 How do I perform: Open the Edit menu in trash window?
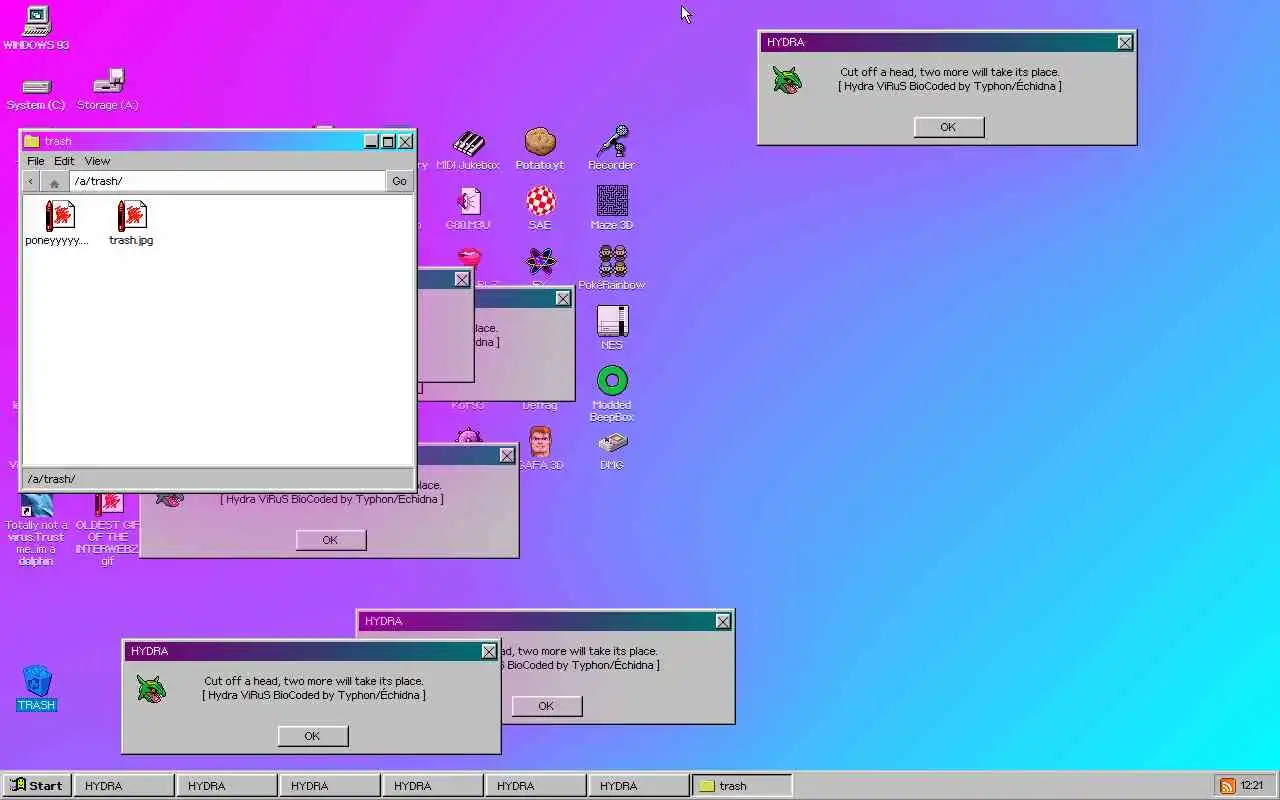point(64,161)
